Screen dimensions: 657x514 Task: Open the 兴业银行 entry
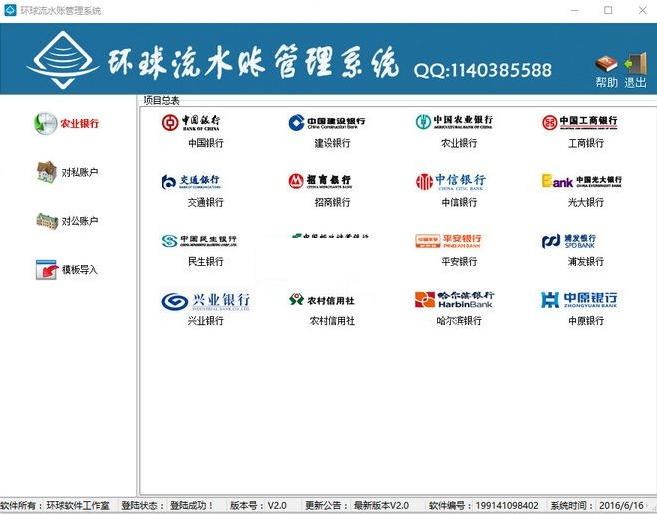tap(205, 300)
